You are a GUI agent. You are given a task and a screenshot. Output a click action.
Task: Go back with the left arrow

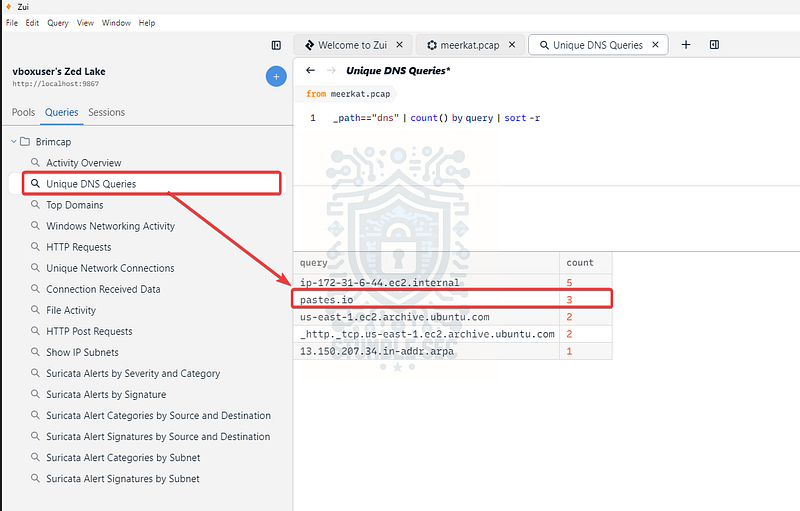coord(310,70)
